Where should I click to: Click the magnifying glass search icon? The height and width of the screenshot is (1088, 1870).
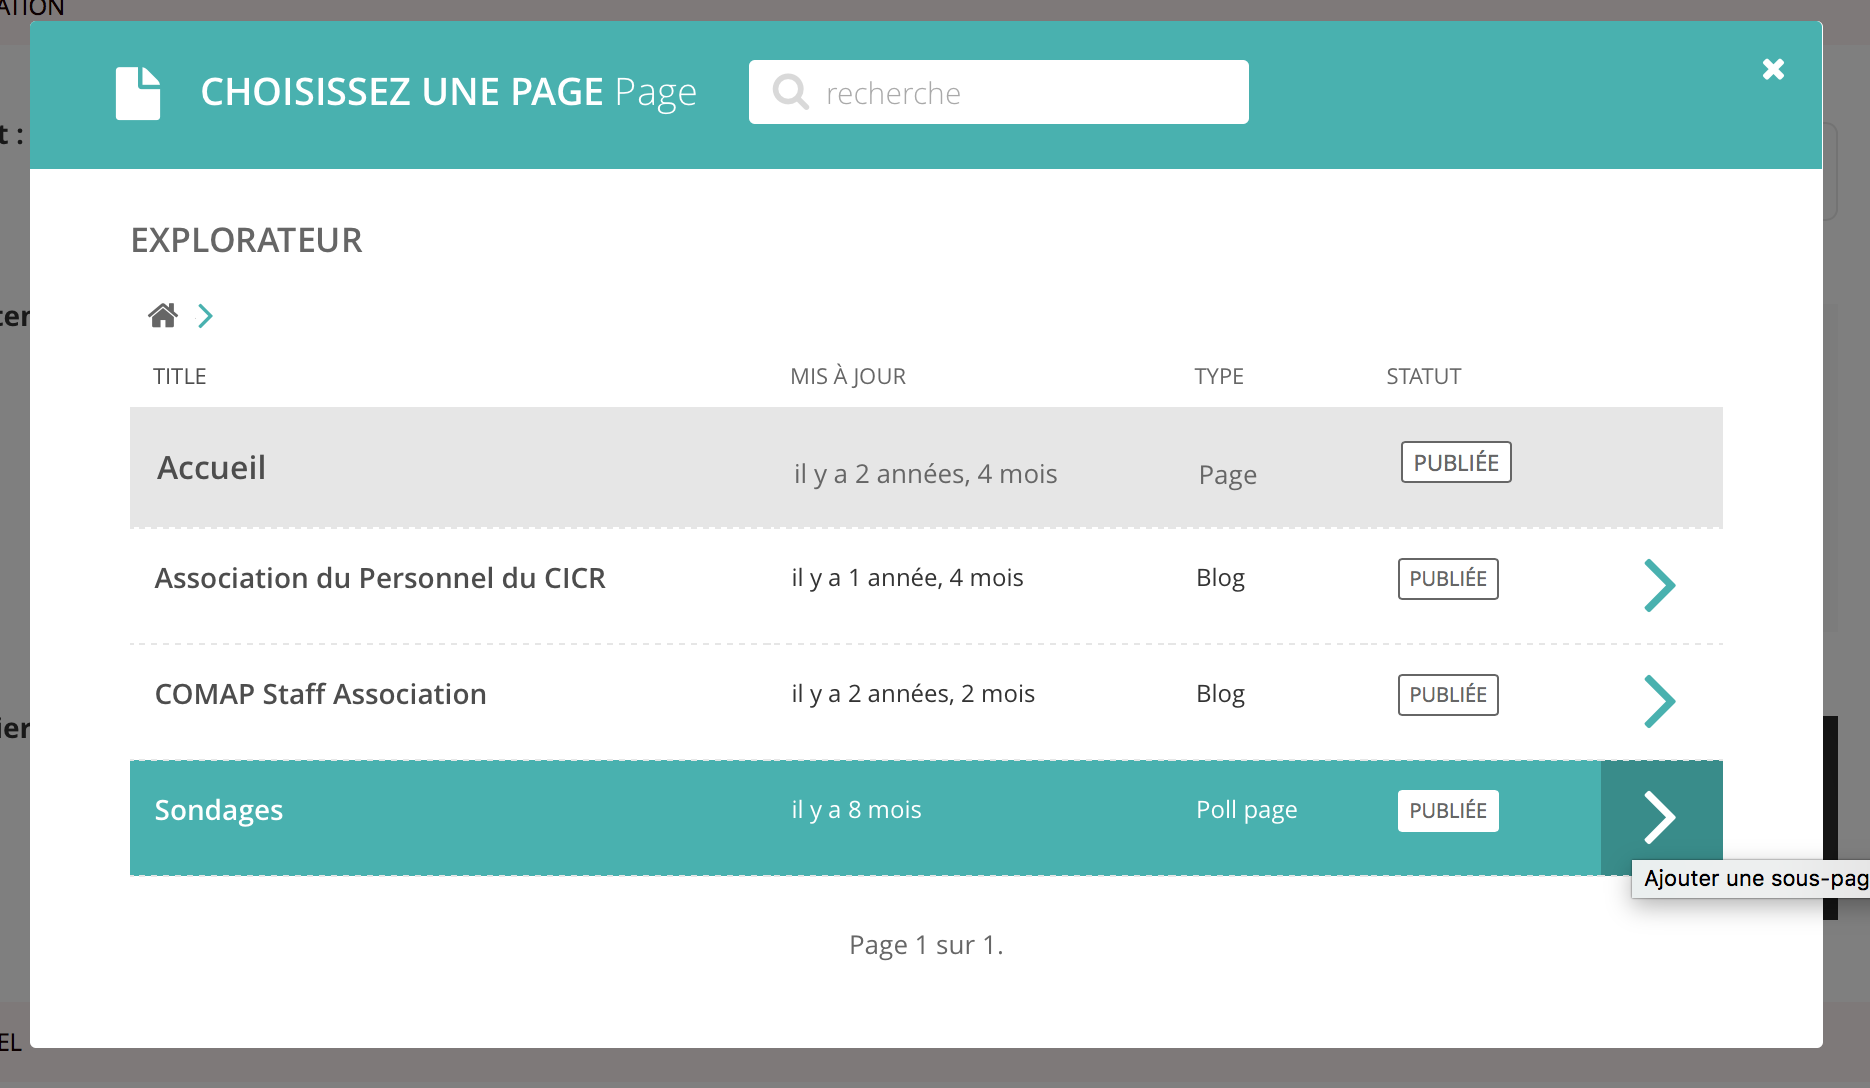(790, 92)
